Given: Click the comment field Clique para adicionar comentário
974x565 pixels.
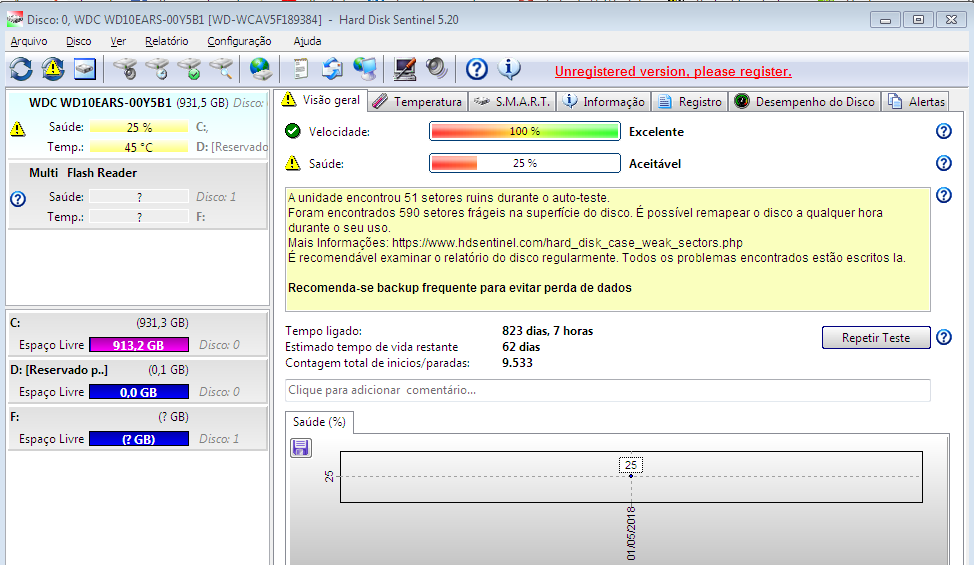Looking at the screenshot, I should click(608, 391).
